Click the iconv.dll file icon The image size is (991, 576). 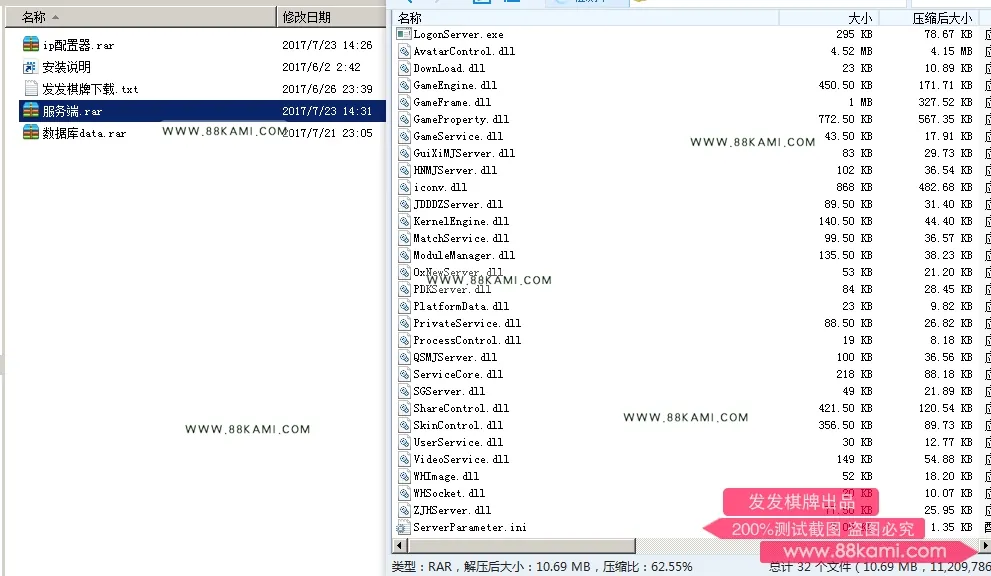tap(403, 187)
